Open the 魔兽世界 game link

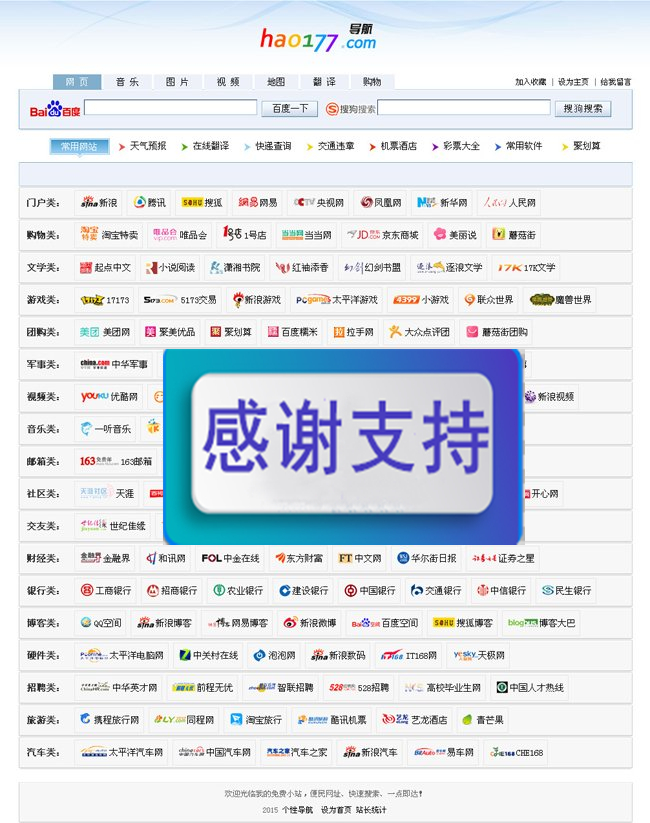560,300
